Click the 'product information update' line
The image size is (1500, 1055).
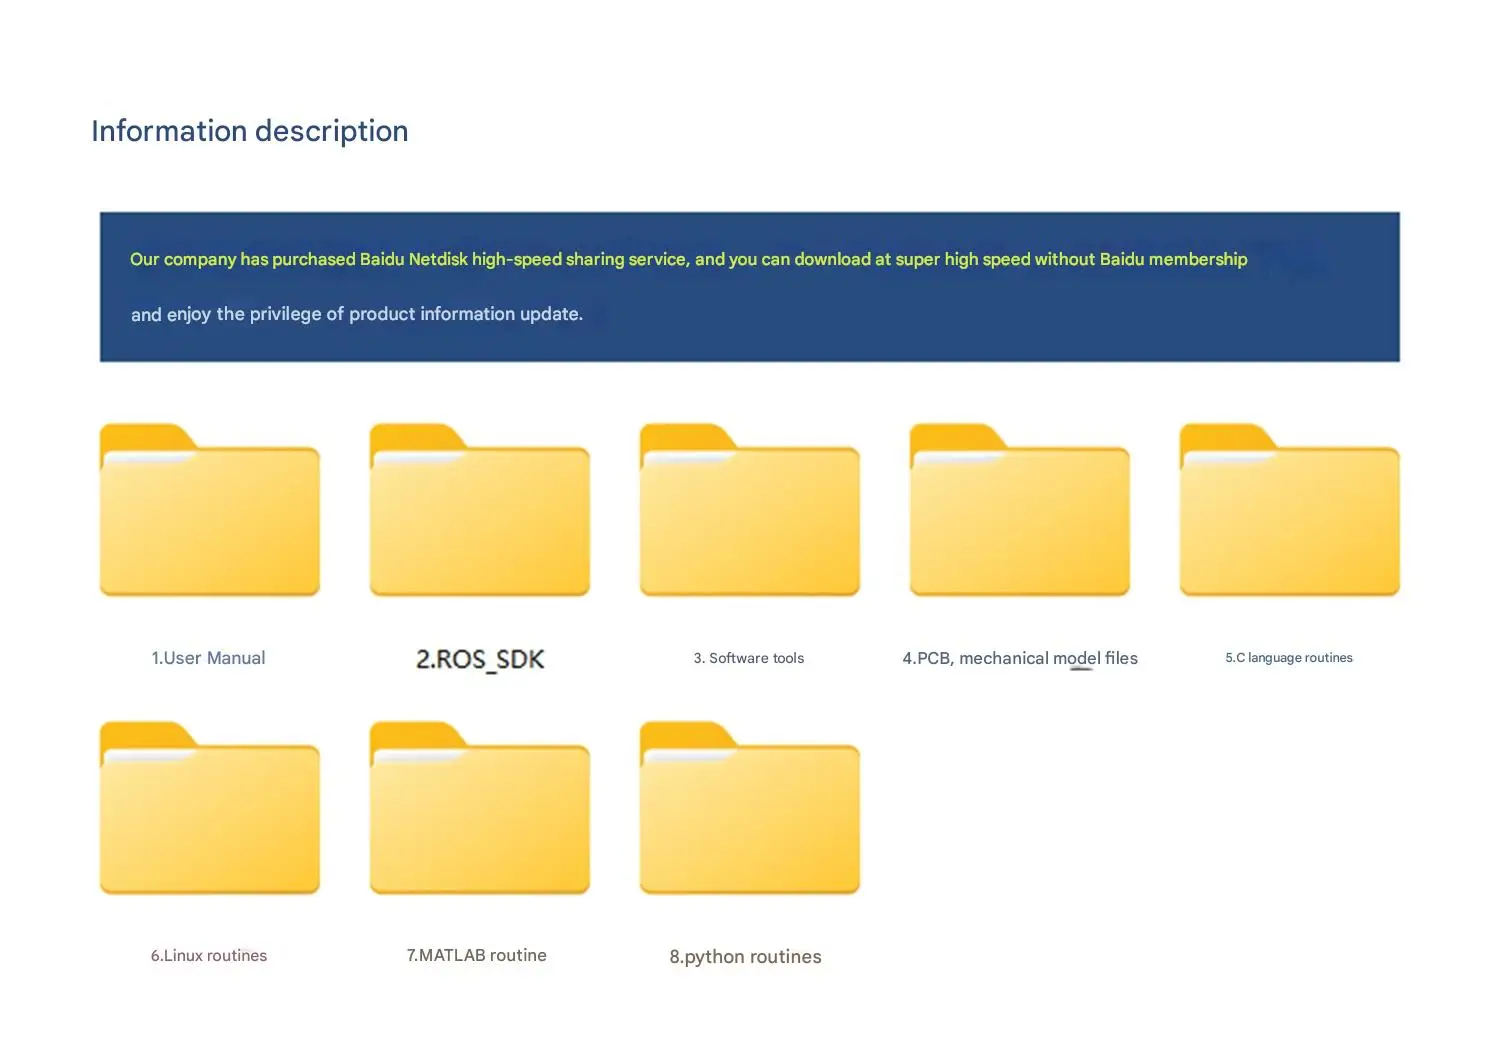tap(357, 314)
